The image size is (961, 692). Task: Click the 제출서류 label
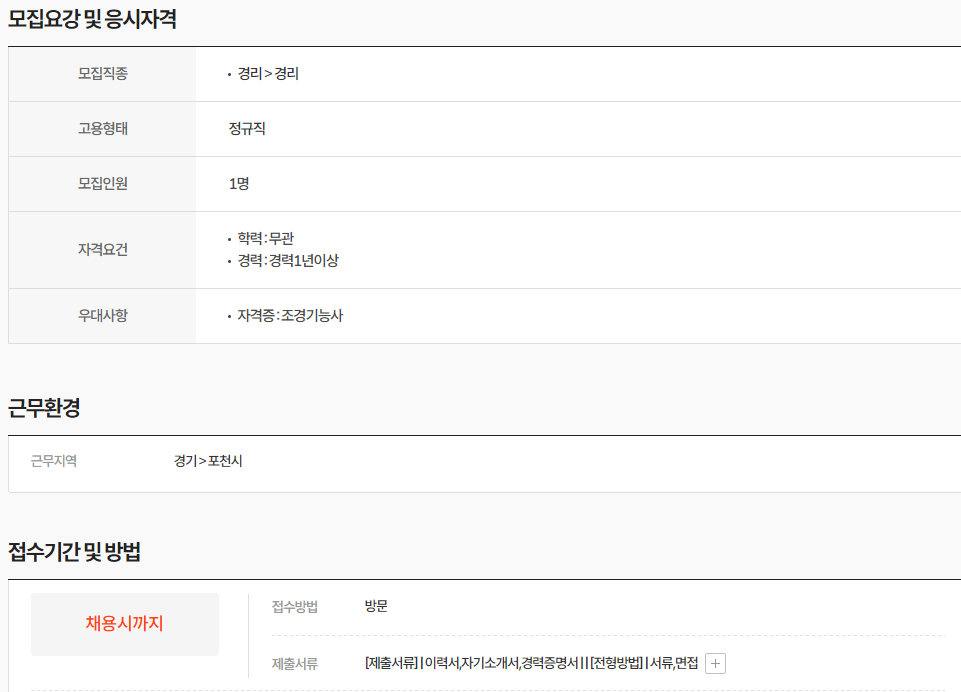[x=295, y=664]
